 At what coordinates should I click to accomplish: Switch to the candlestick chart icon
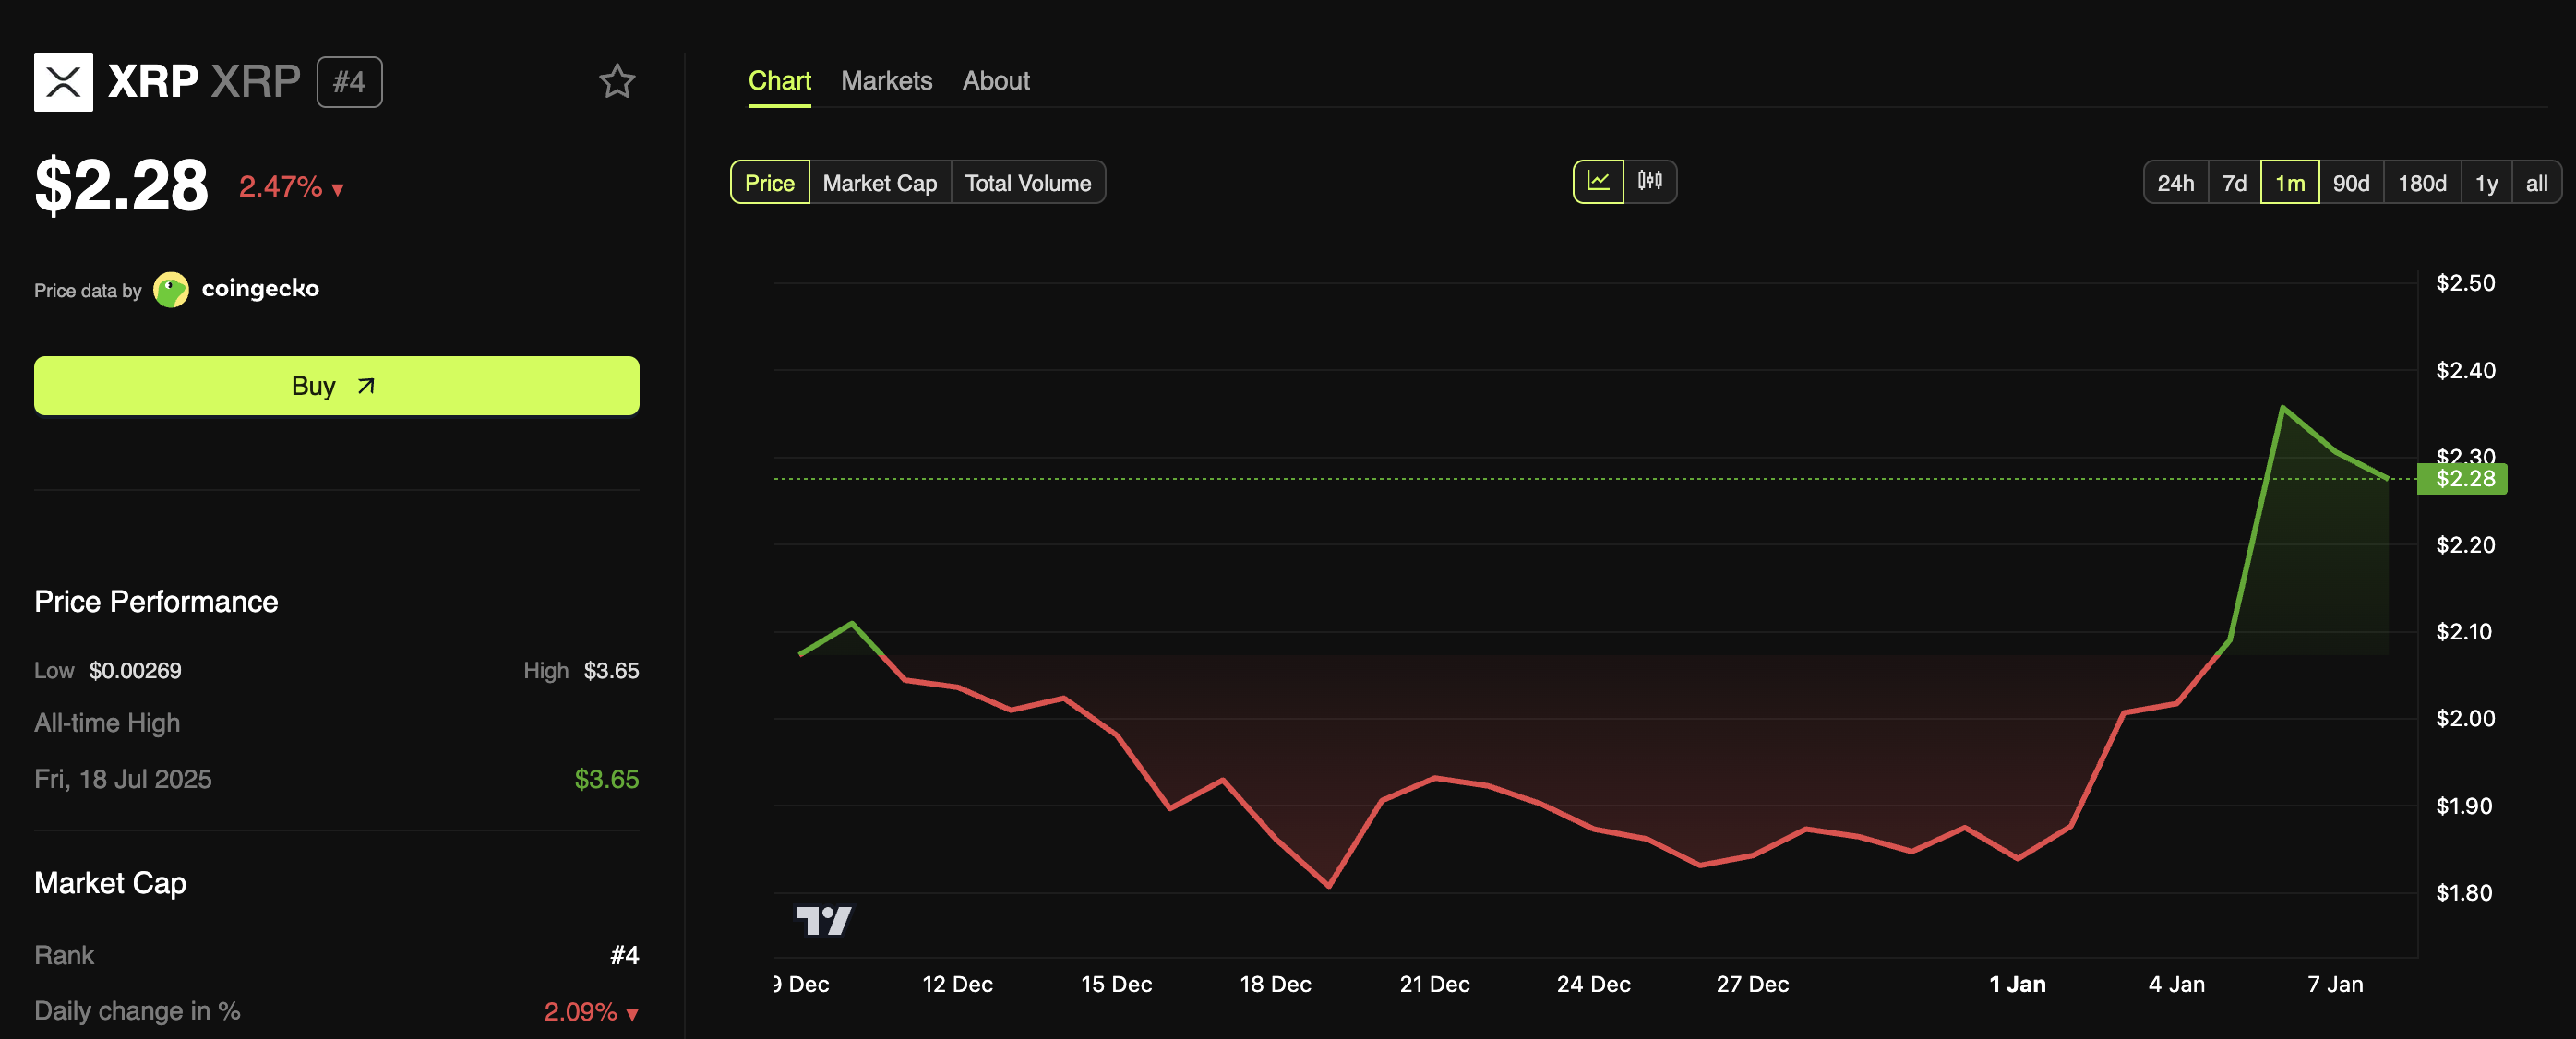click(x=1649, y=181)
